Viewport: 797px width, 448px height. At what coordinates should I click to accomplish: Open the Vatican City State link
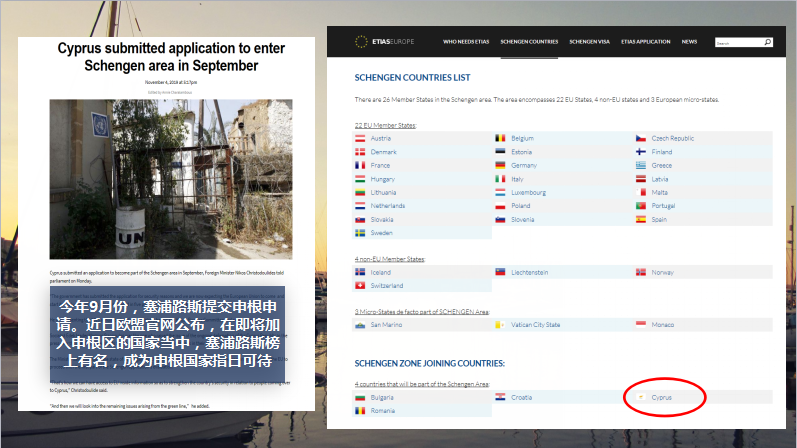point(535,325)
